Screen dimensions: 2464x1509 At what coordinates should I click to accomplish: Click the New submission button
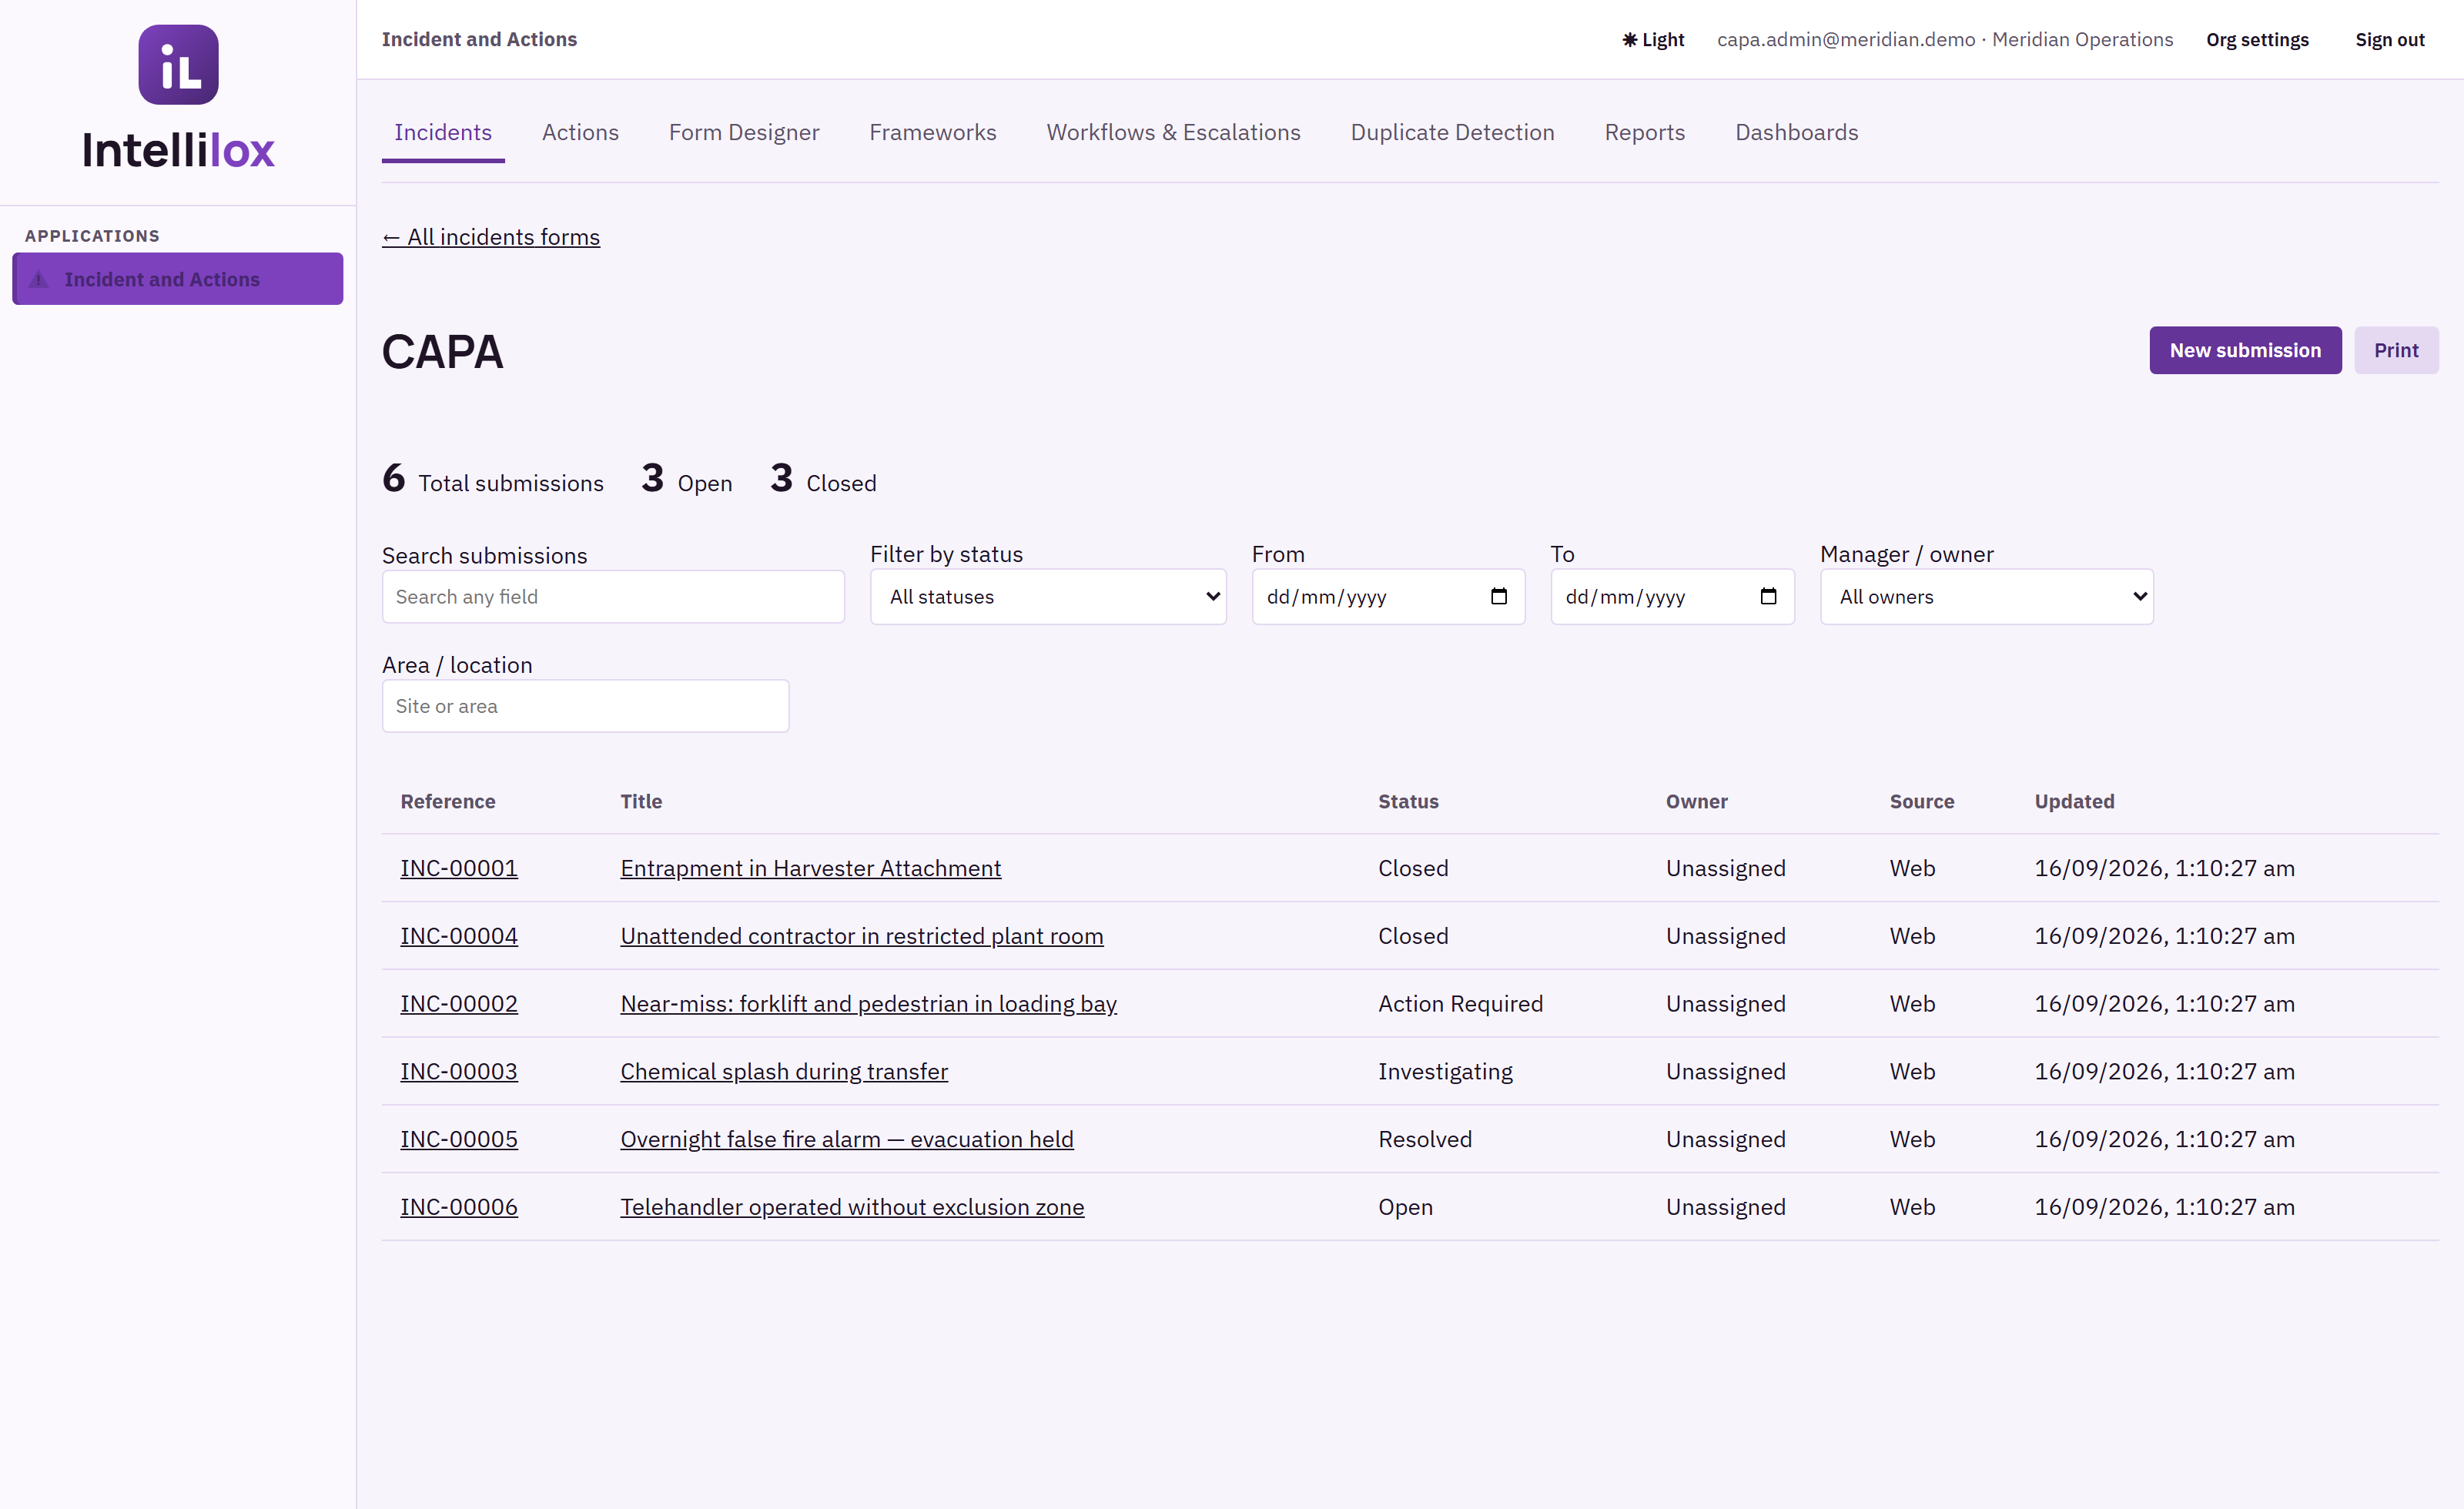click(x=2245, y=350)
